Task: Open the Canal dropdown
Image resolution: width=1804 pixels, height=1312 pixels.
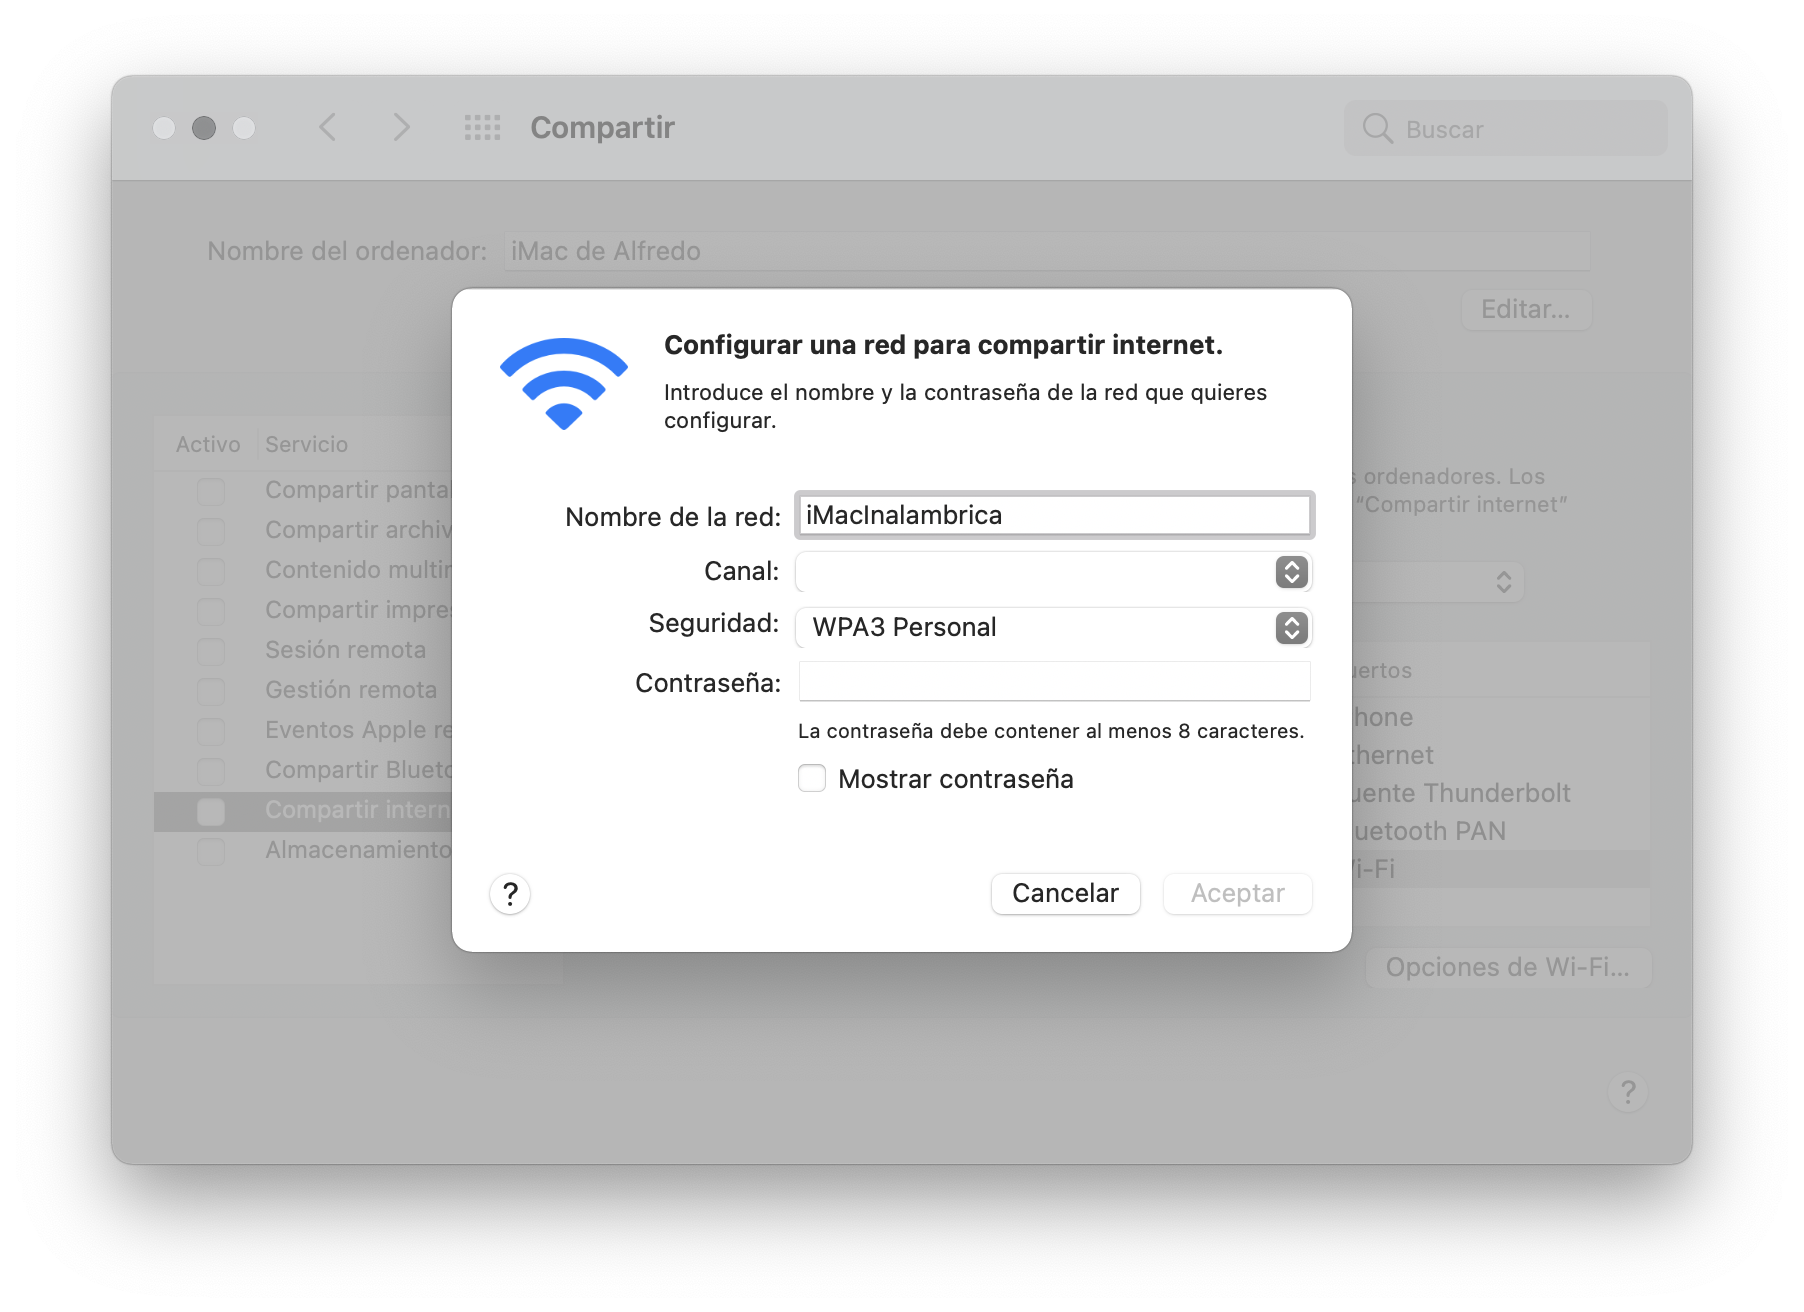Action: pyautogui.click(x=1054, y=572)
